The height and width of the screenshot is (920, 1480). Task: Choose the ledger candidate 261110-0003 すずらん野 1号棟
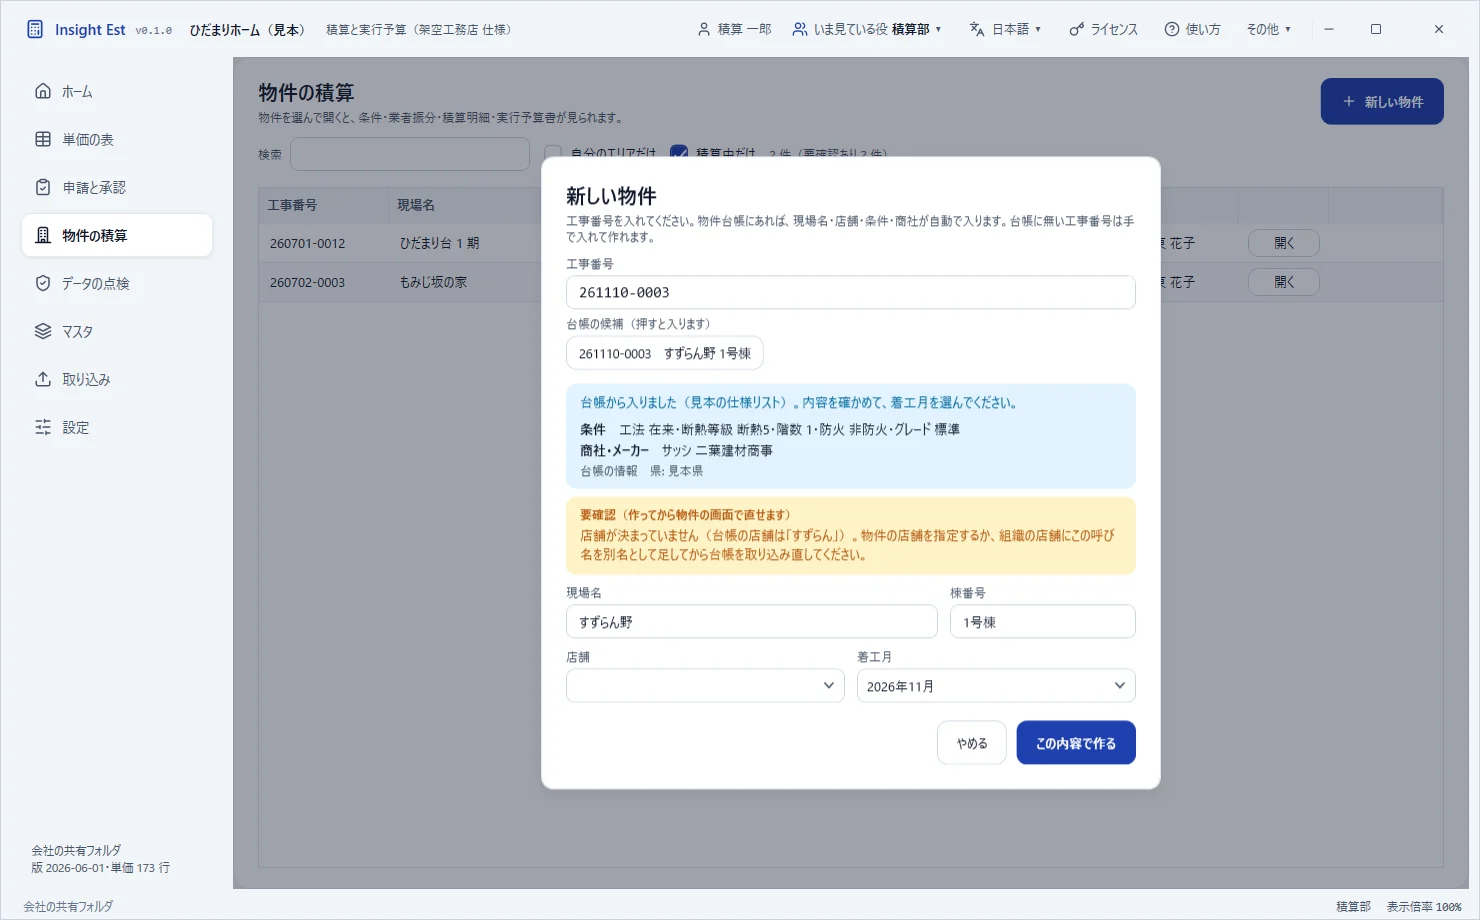665,353
